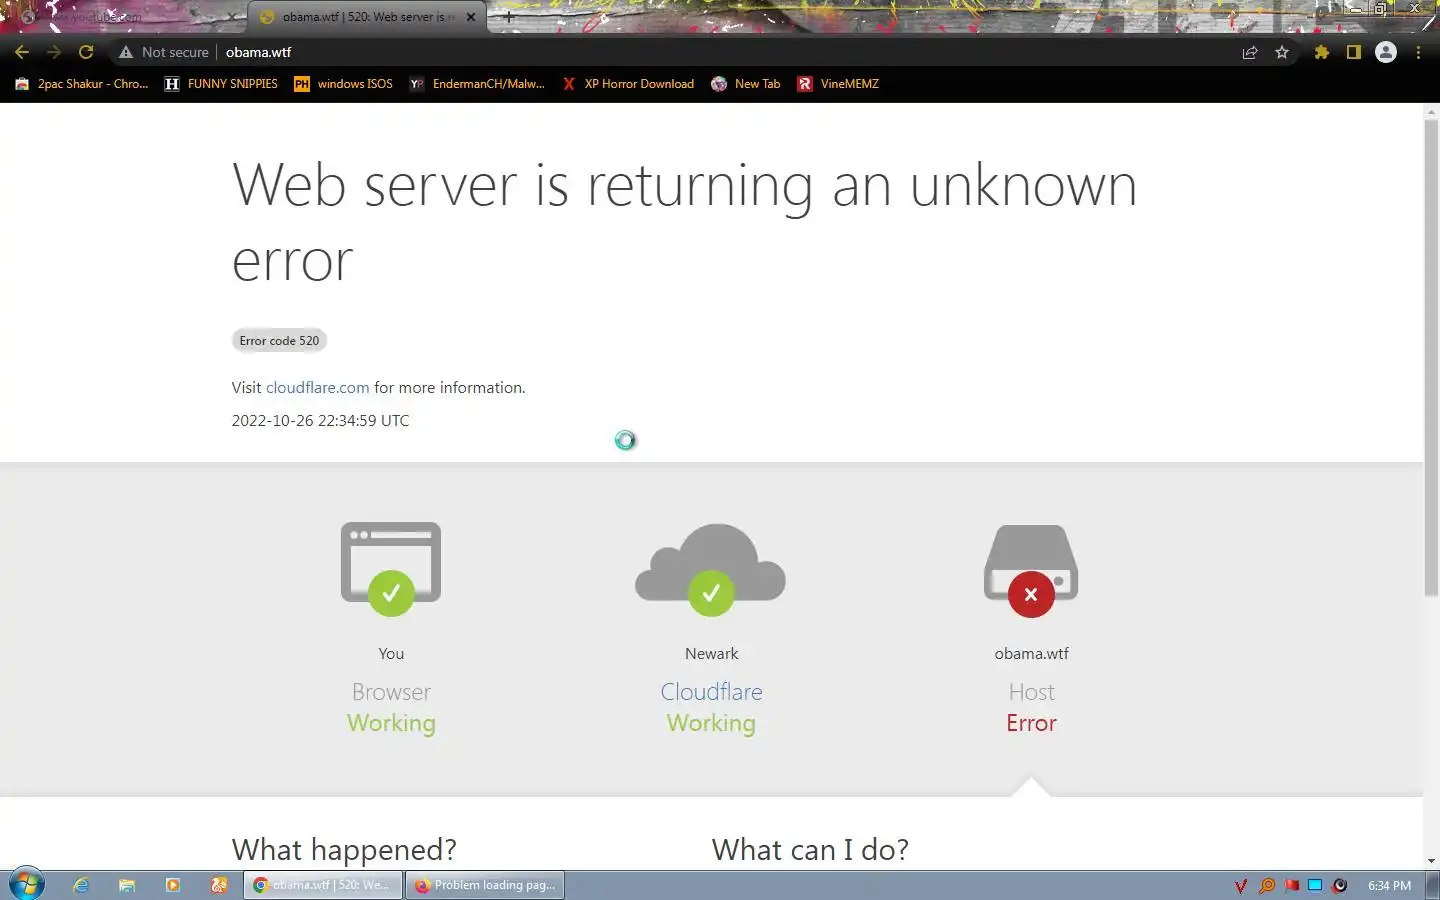Open Chrome's three-dot menu
This screenshot has width=1440, height=900.
pyautogui.click(x=1418, y=52)
